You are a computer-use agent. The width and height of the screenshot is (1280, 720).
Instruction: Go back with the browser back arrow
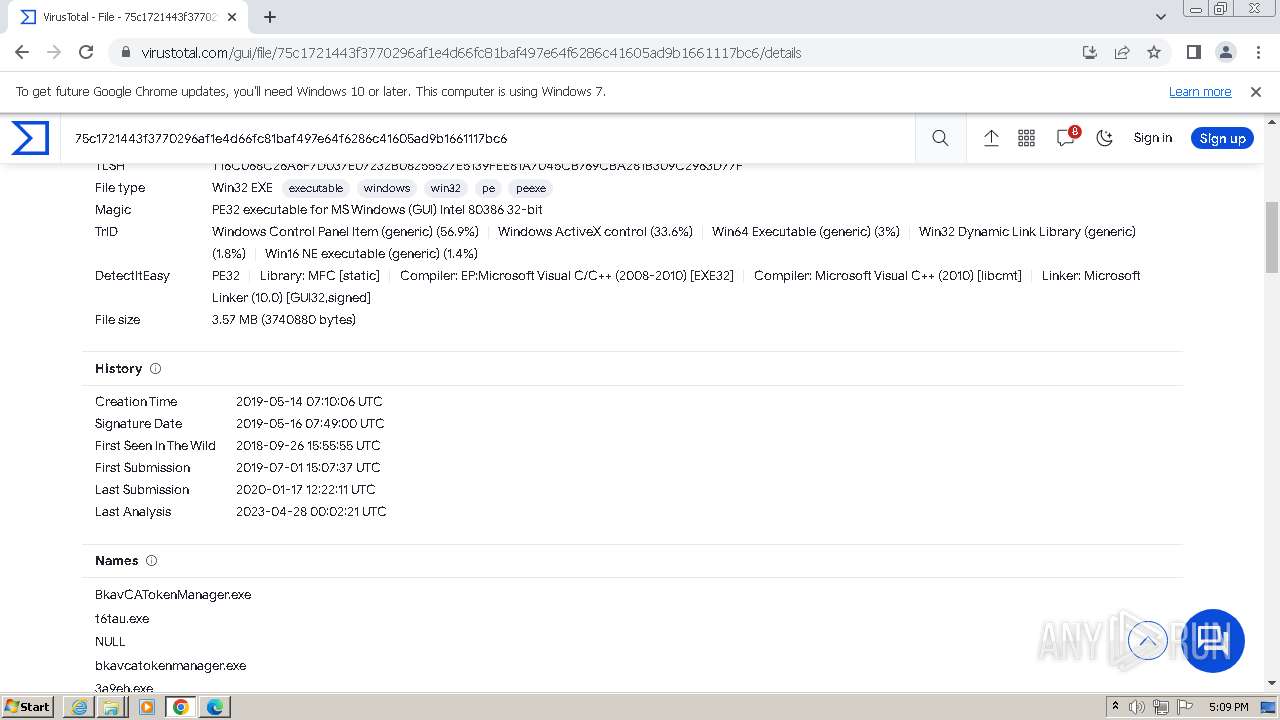click(22, 52)
